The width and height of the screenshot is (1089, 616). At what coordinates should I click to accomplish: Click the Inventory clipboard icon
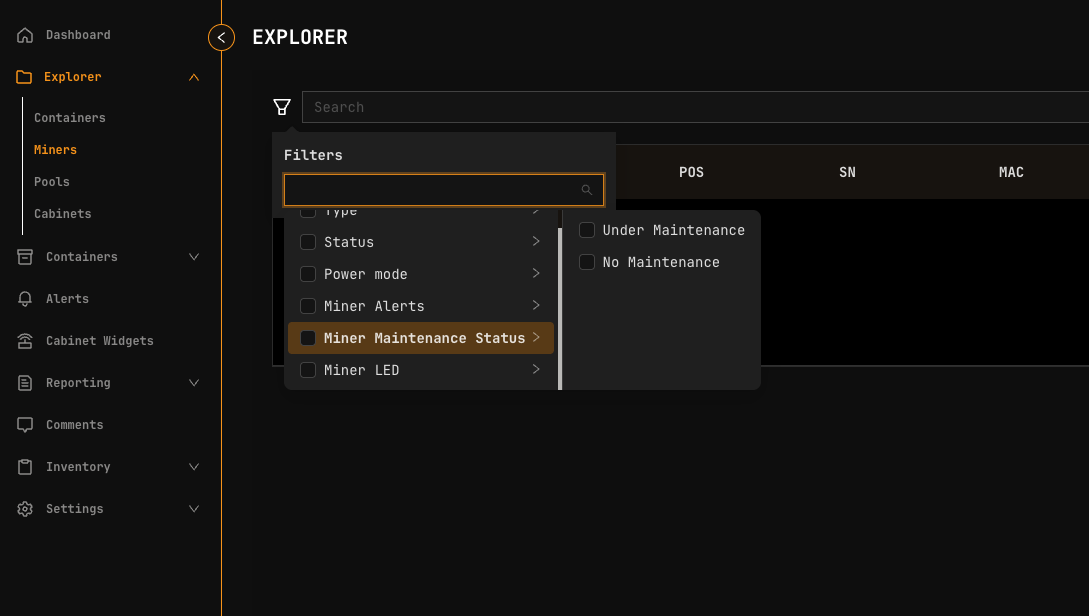(24, 466)
